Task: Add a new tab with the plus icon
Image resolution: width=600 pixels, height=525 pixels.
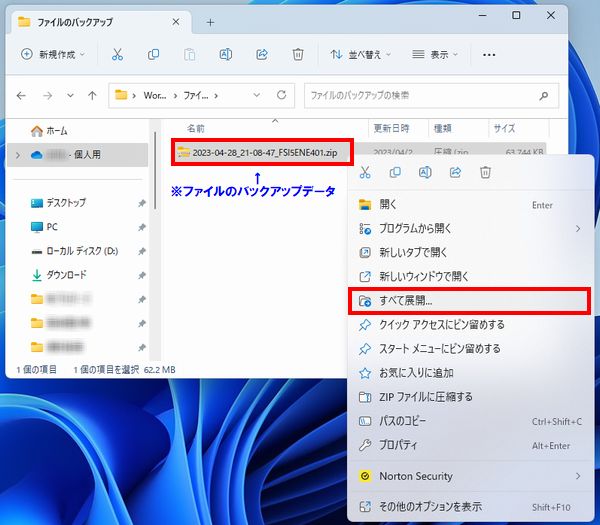Action: [210, 23]
